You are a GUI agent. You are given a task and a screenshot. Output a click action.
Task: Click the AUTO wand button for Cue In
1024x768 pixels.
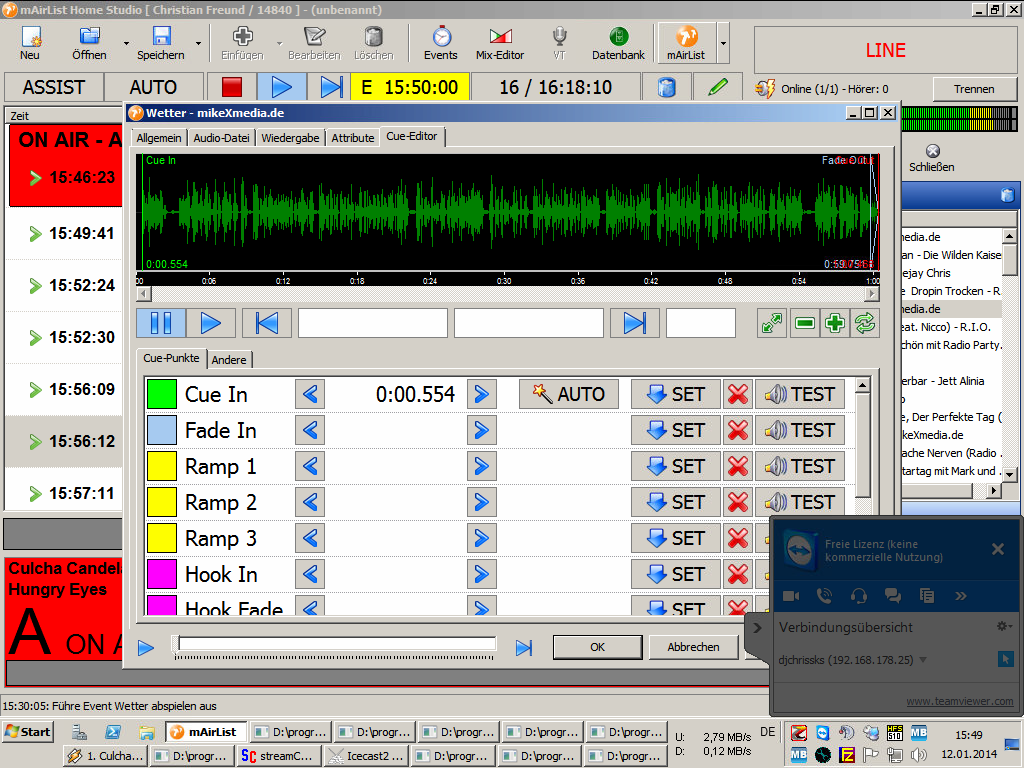coord(569,394)
